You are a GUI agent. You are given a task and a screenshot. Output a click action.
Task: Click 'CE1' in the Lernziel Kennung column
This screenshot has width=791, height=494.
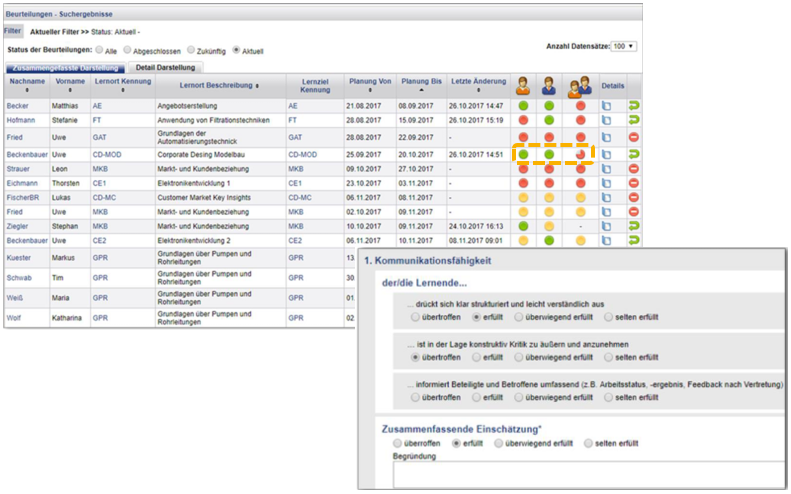click(x=295, y=183)
